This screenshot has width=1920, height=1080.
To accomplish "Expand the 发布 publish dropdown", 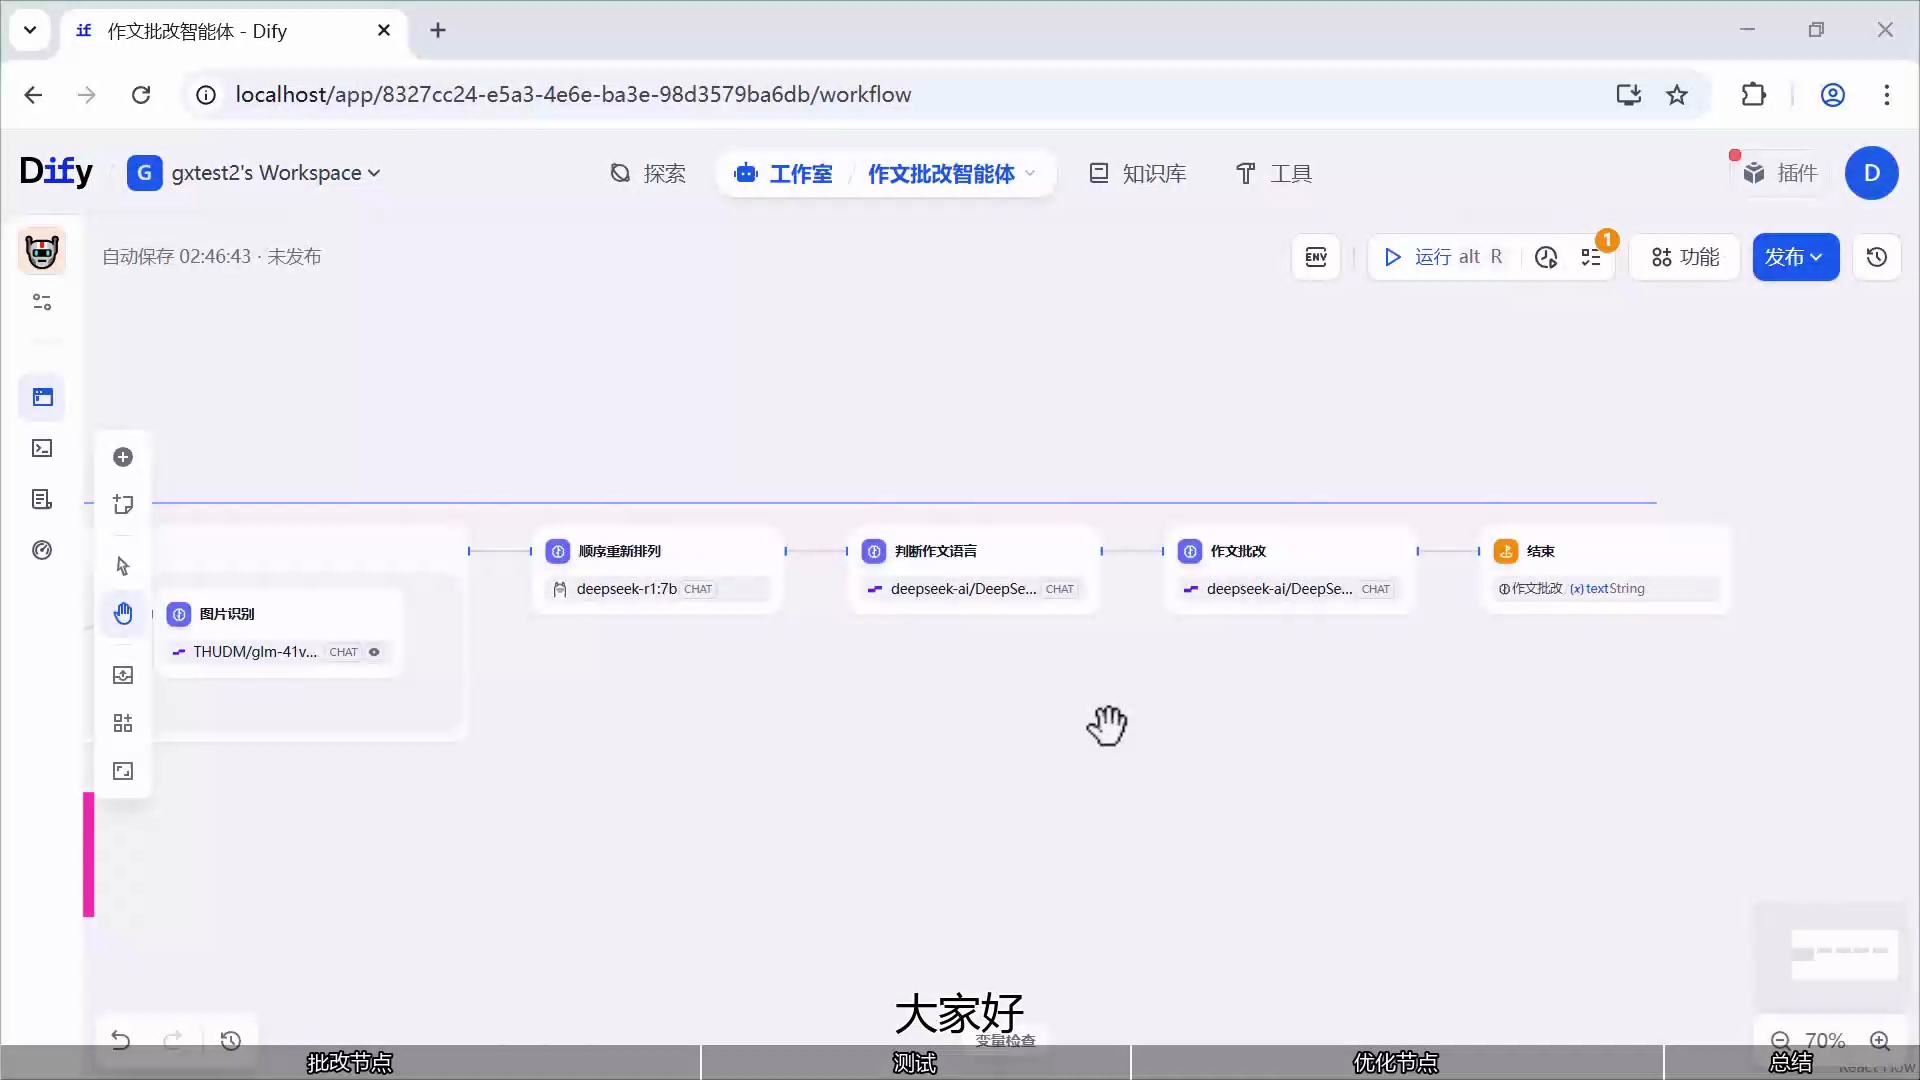I will (1795, 257).
